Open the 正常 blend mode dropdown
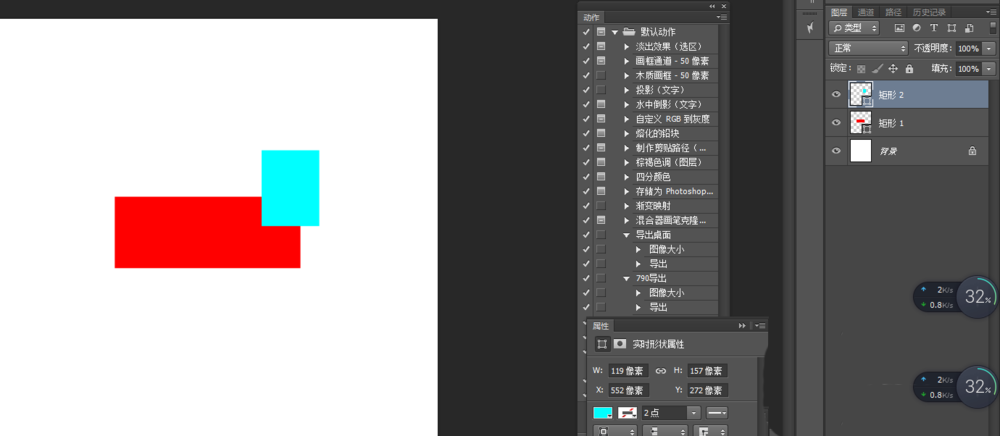 tap(868, 48)
